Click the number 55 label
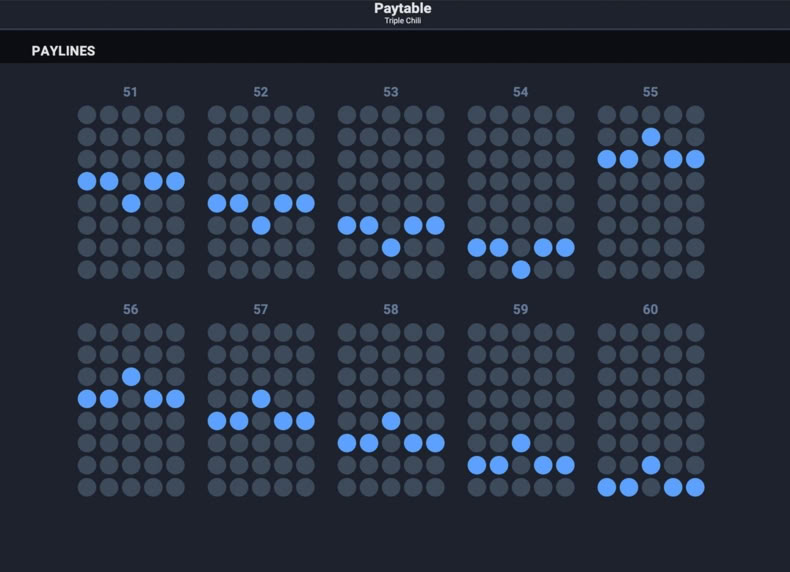790x572 pixels. coord(650,92)
